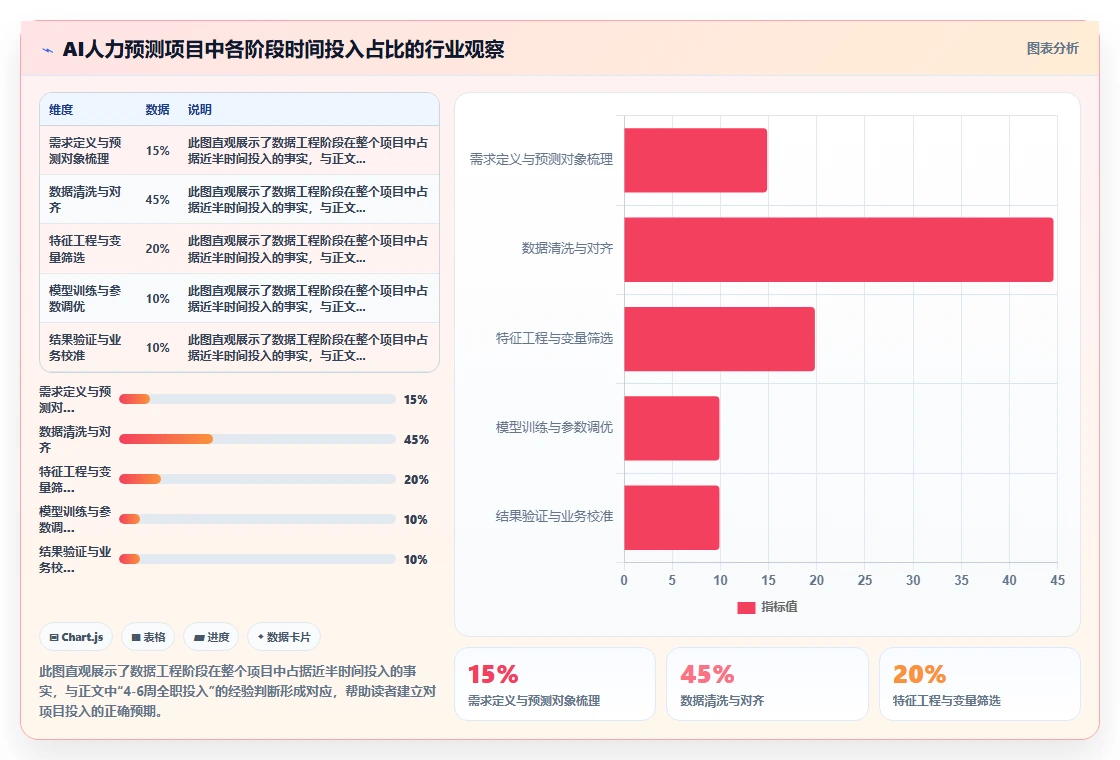This screenshot has height=760, width=1120.
Task: Select the 数据卡片 tag chip
Action: [x=284, y=637]
